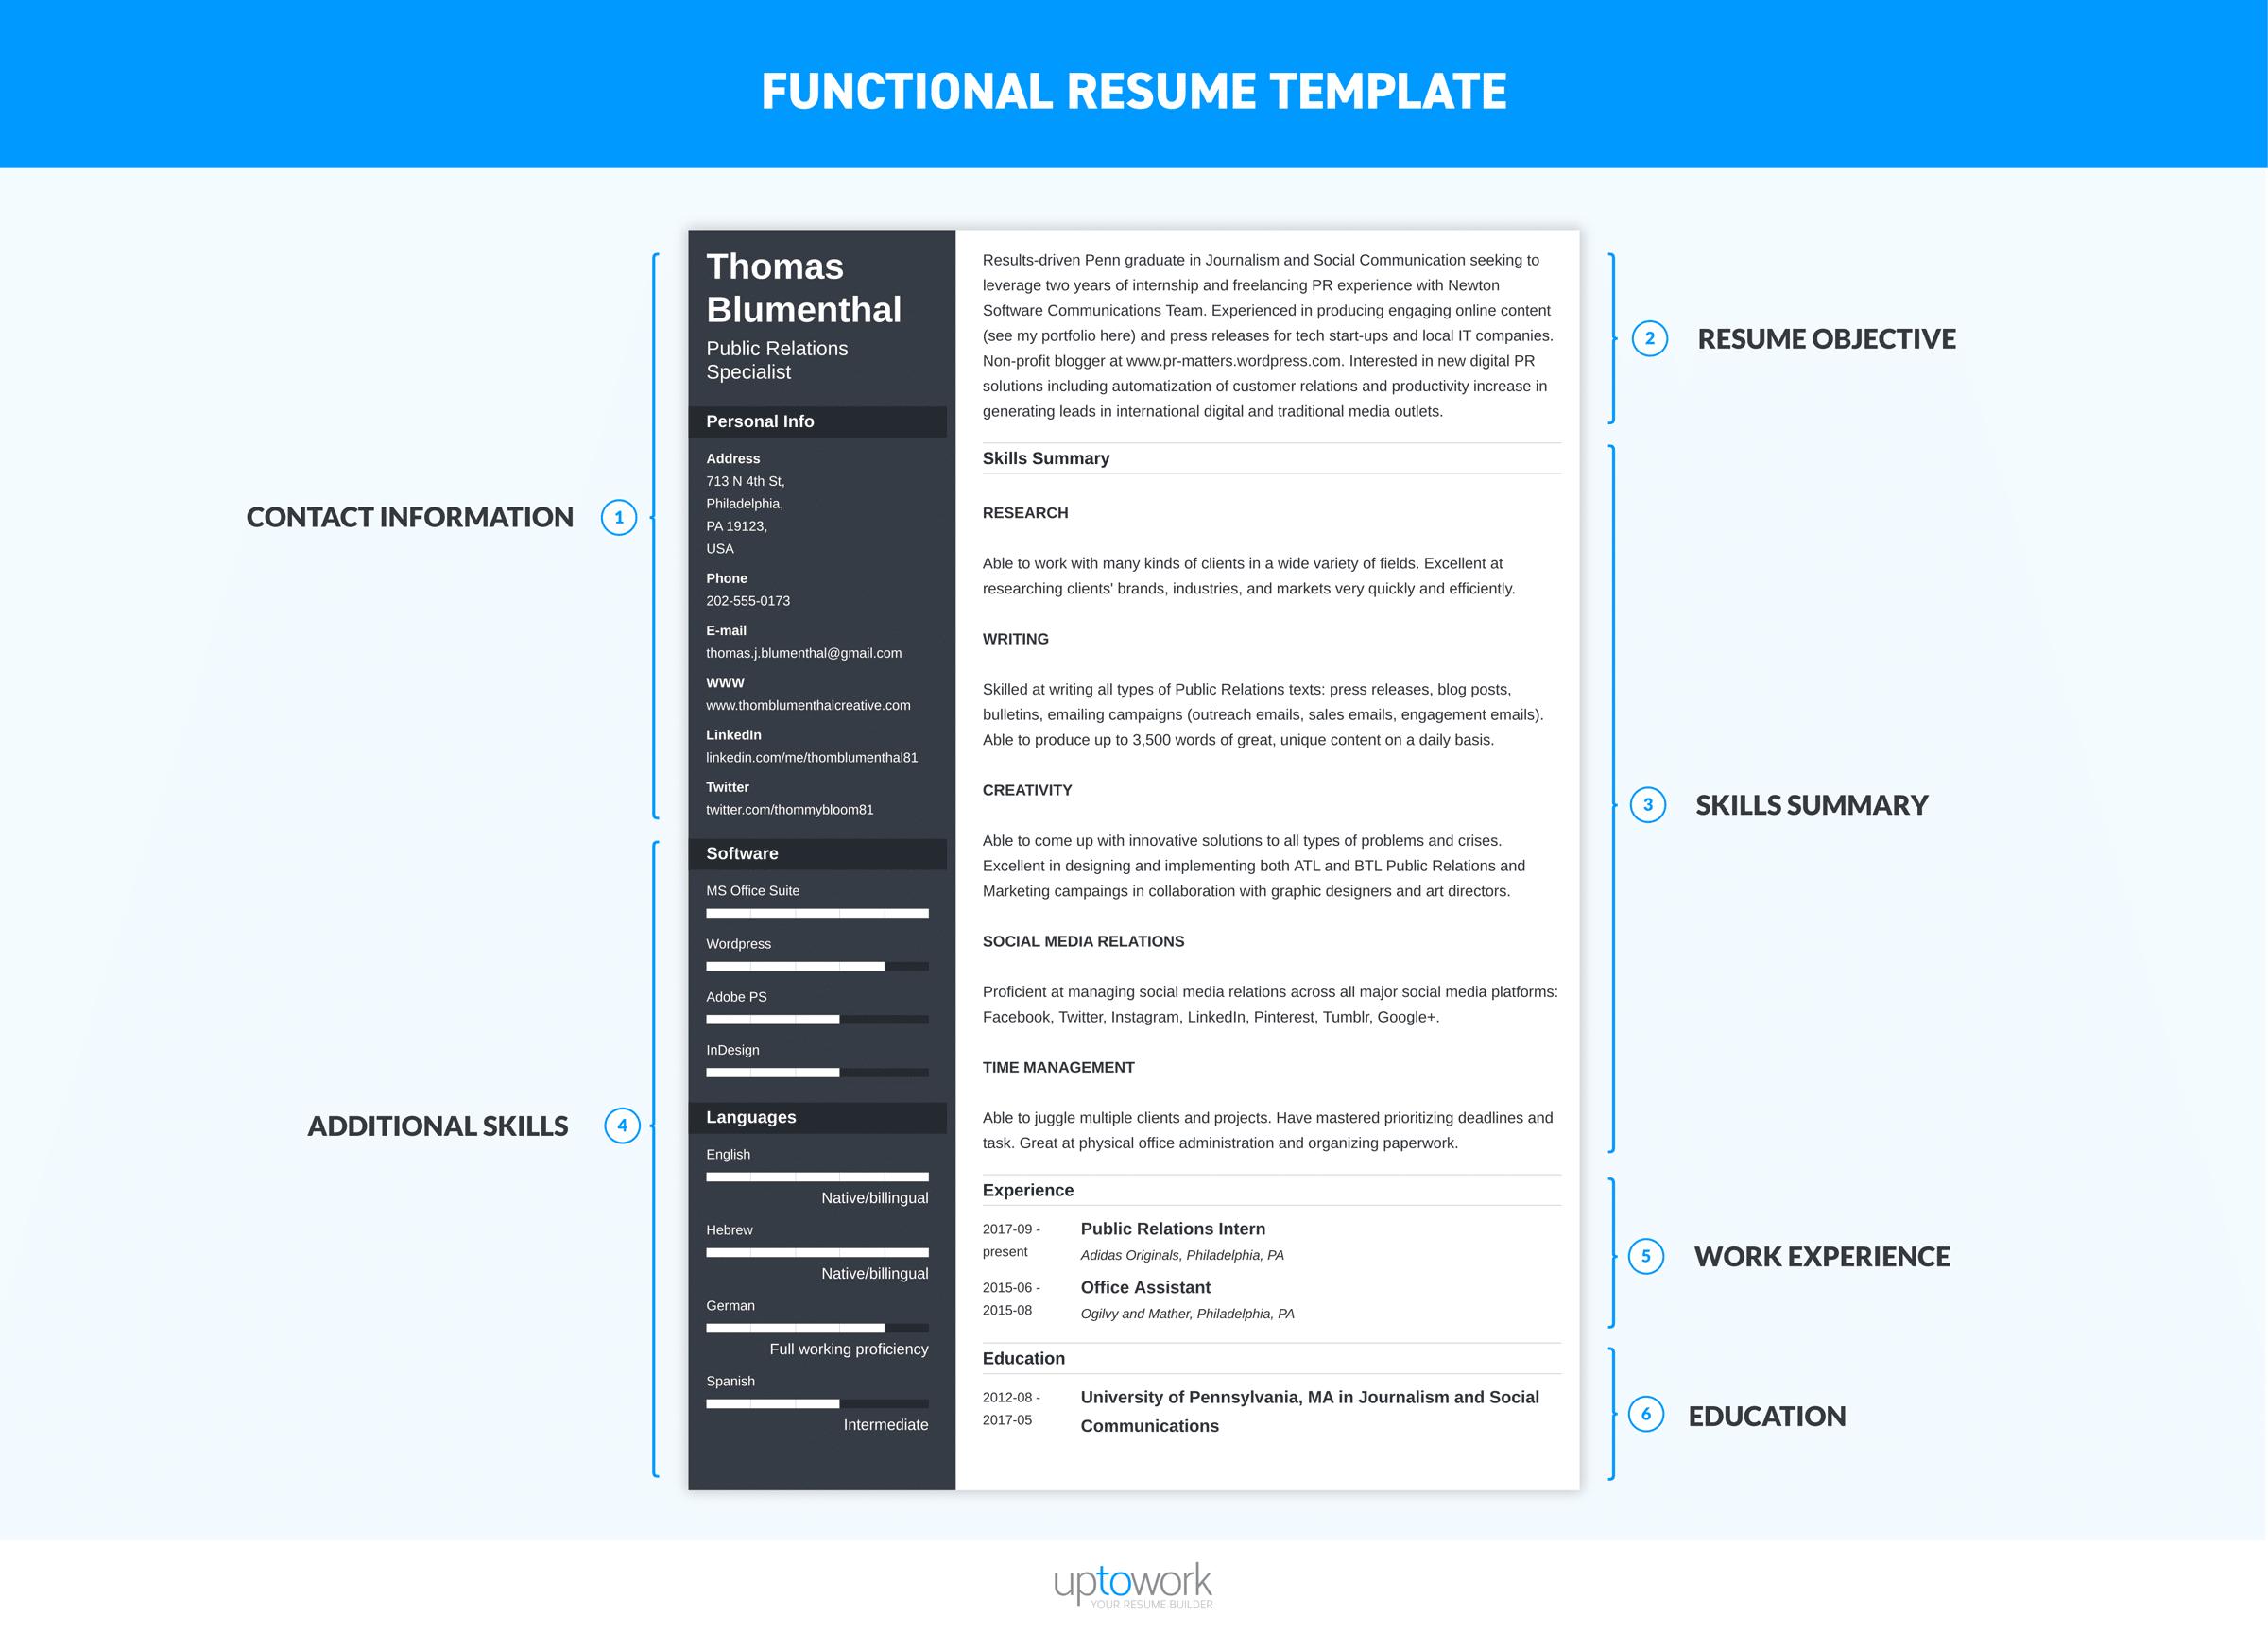Viewport: 2268px width, 1633px height.
Task: Click the WordPress skill bar icon
Action: click(814, 966)
